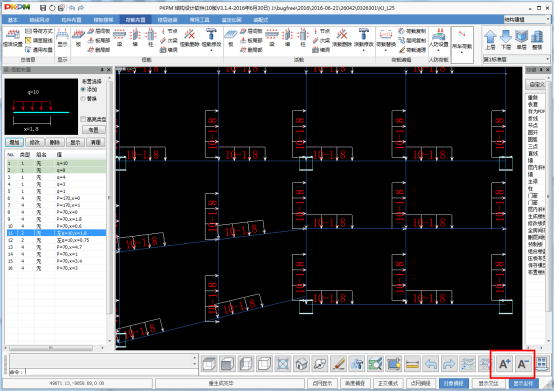Toggle 正交模式 ortho mode in status bar
555x391 pixels.
pyautogui.click(x=388, y=383)
